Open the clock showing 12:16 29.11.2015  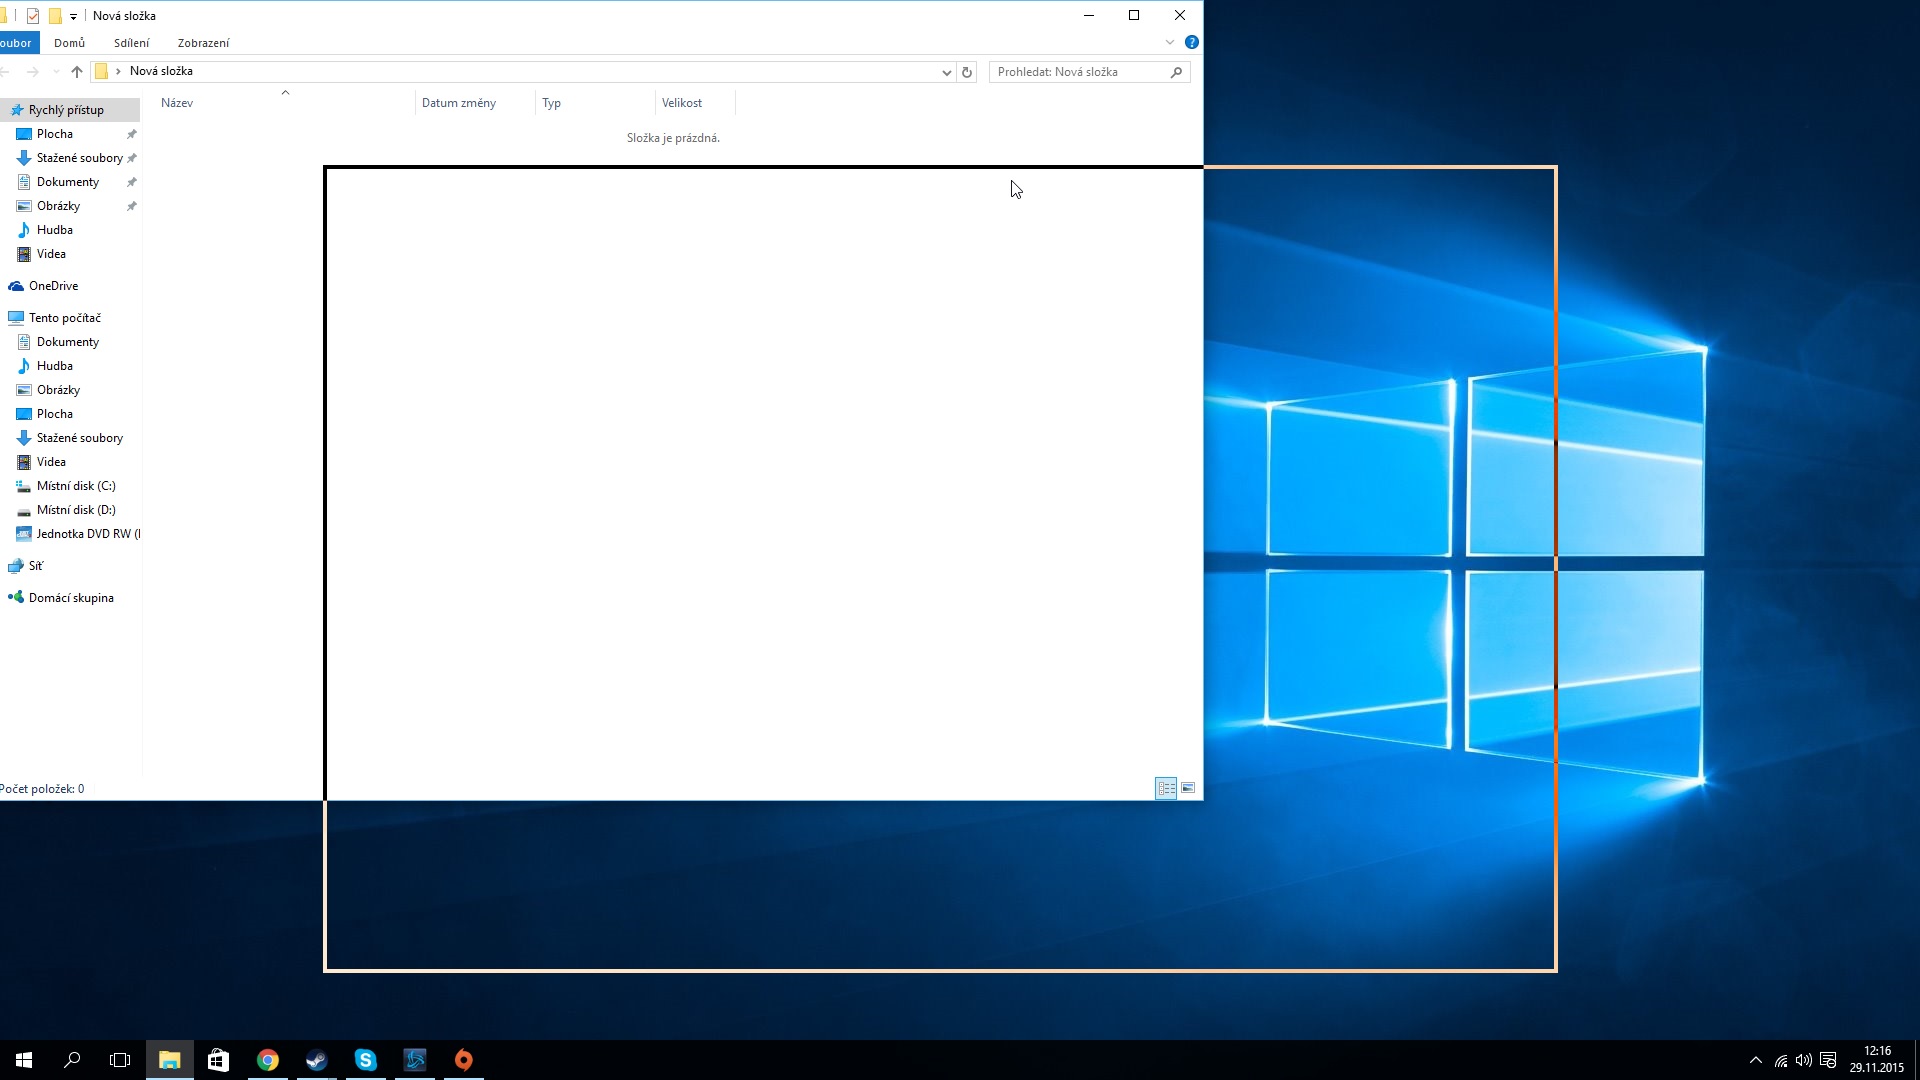(x=1877, y=1060)
